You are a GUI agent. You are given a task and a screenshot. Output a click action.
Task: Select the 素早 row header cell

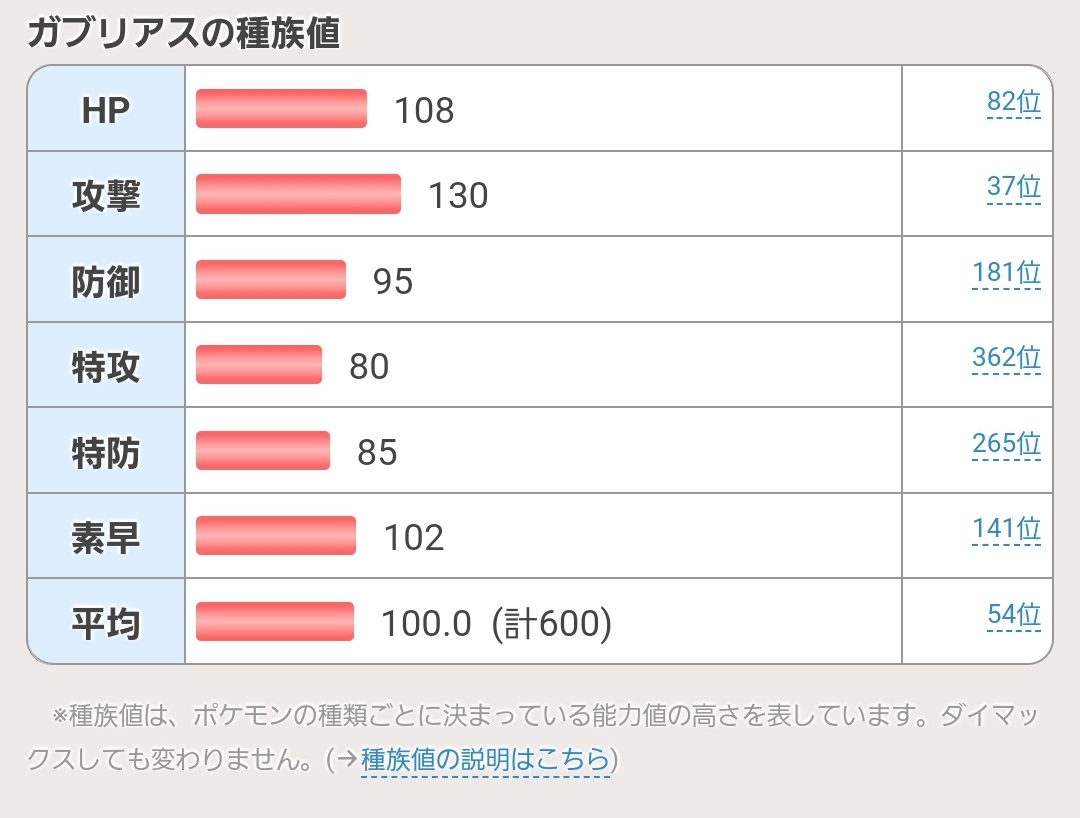click(106, 537)
